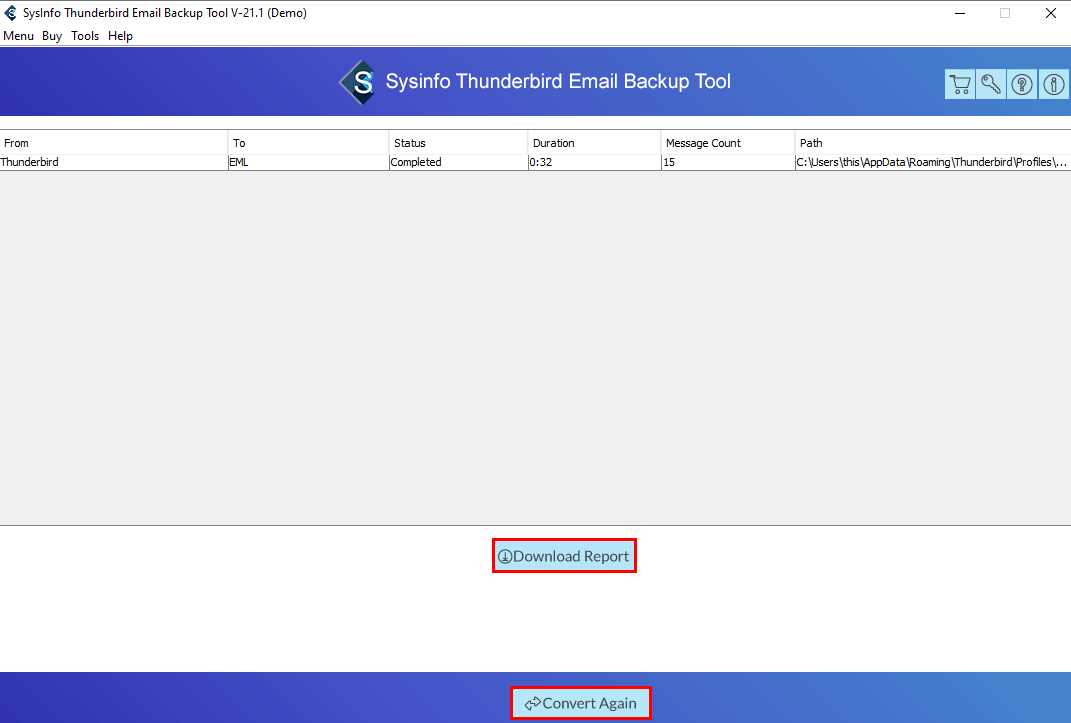This screenshot has width=1071, height=723.
Task: Open the info about icon
Action: (x=1053, y=85)
